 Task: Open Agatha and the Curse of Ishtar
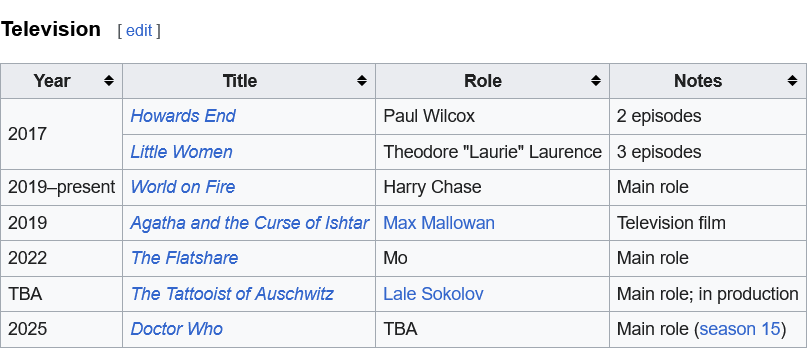click(250, 223)
